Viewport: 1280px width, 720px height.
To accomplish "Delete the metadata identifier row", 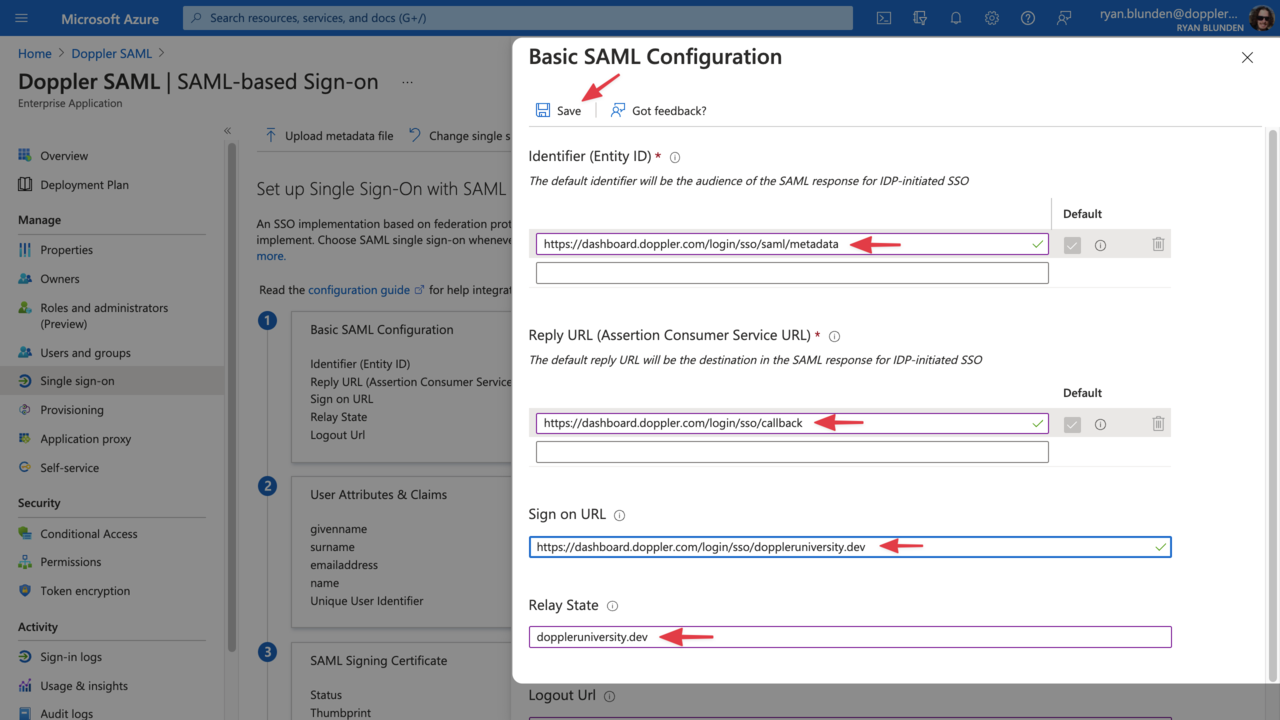I will (1158, 244).
